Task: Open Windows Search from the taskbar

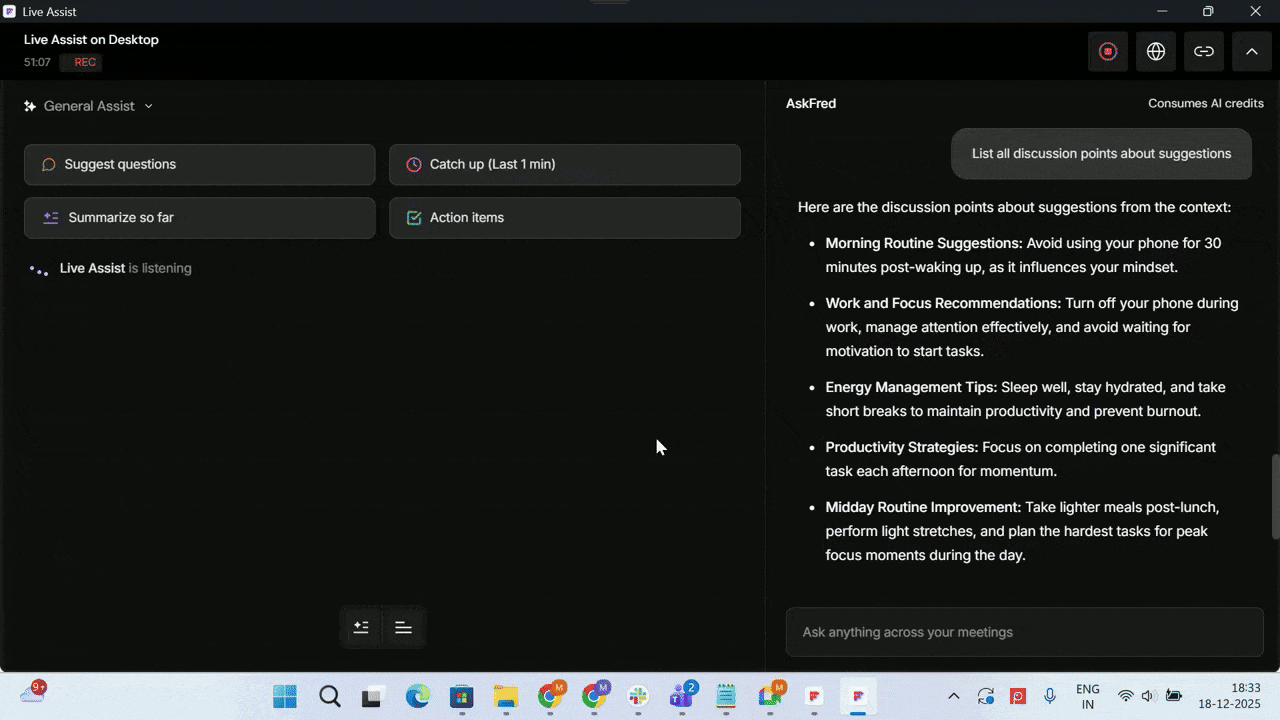Action: [x=330, y=696]
